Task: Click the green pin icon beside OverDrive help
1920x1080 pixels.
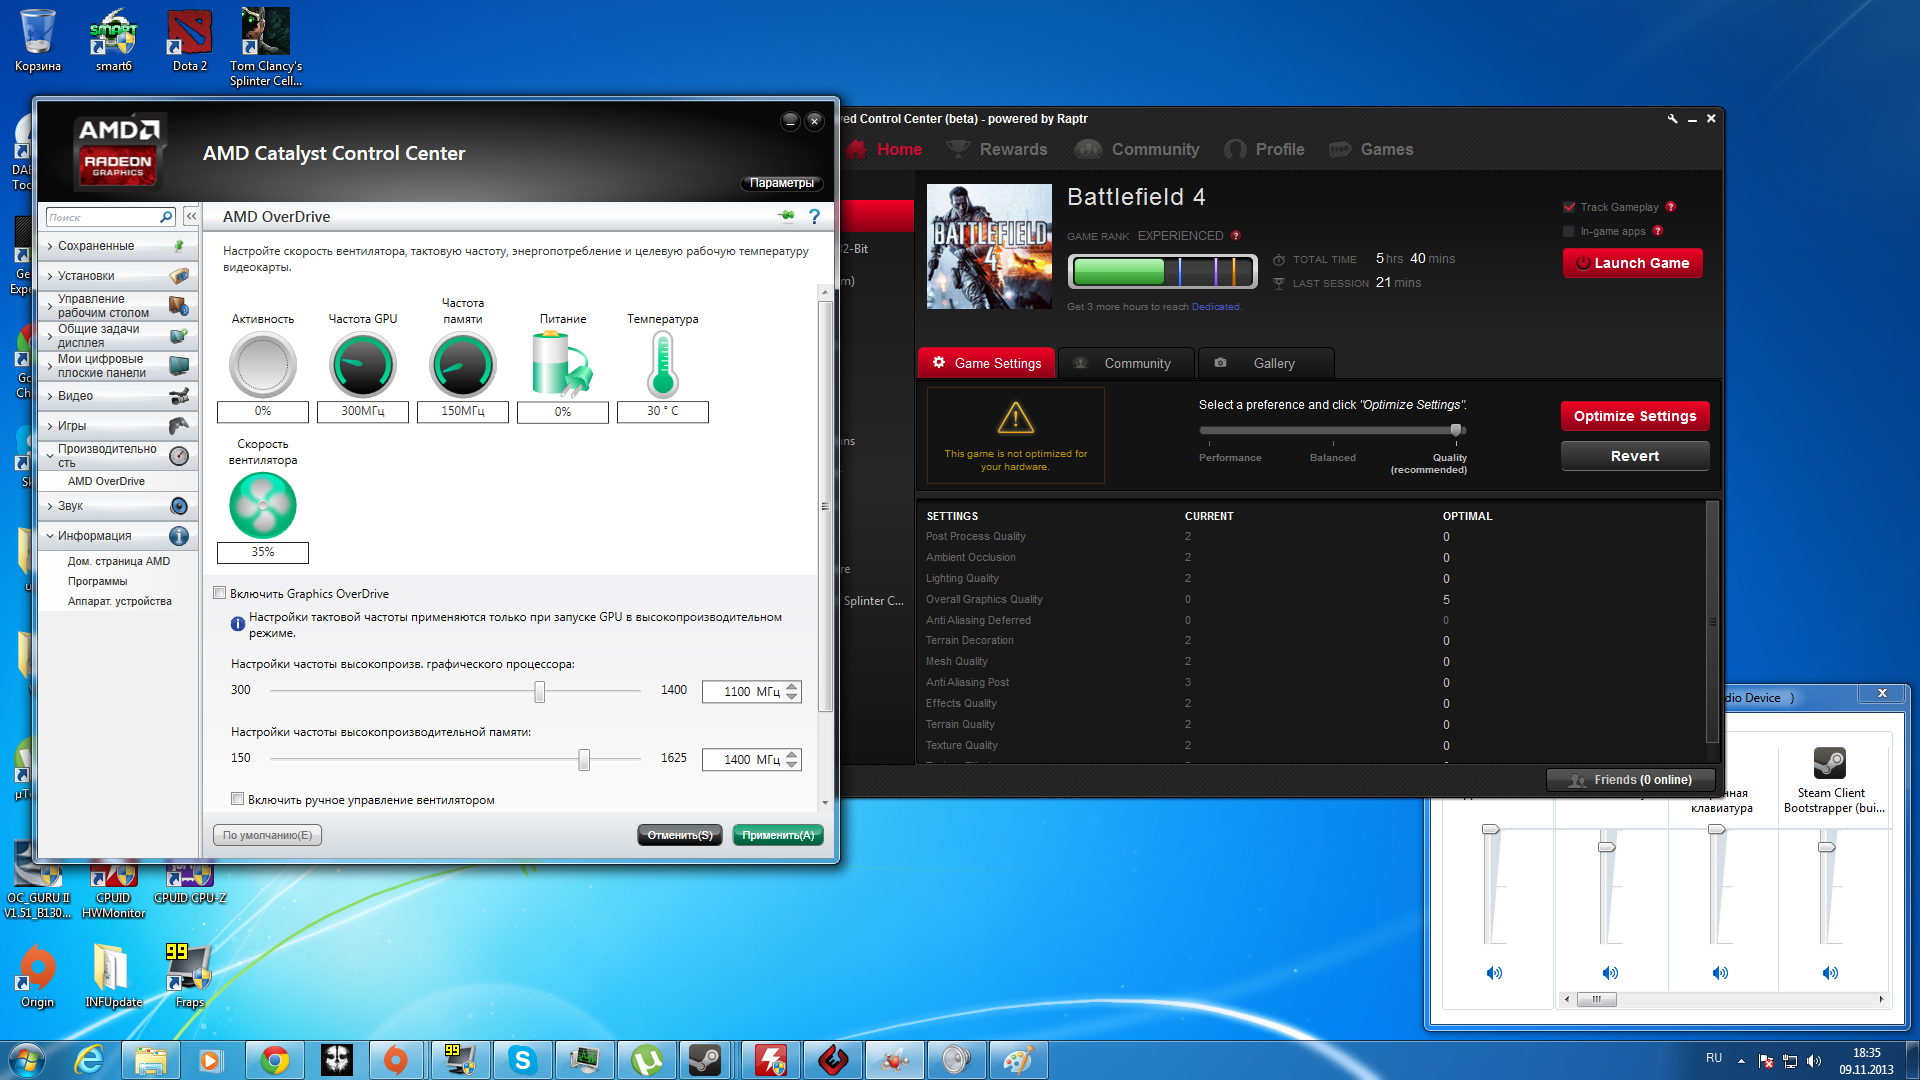Action: pyautogui.click(x=786, y=216)
